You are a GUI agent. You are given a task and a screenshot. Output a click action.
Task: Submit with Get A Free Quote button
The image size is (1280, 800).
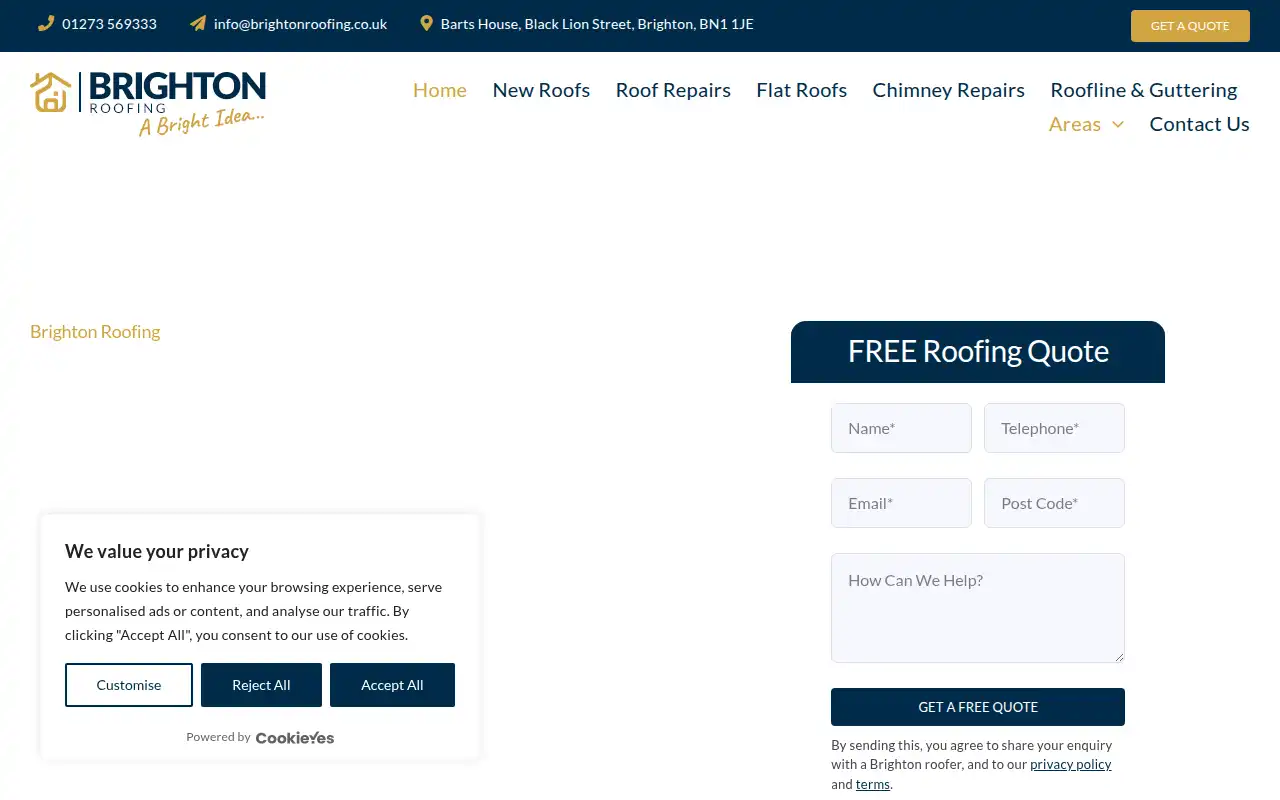978,707
